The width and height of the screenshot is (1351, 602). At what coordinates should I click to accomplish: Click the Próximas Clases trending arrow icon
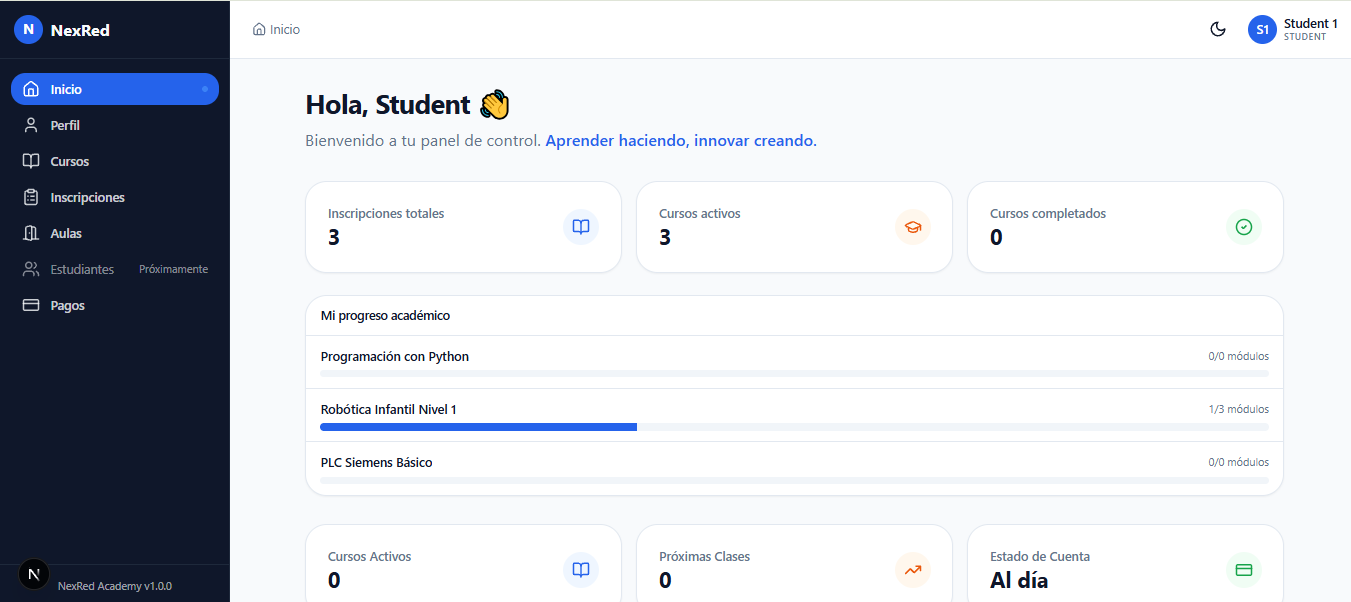[913, 570]
